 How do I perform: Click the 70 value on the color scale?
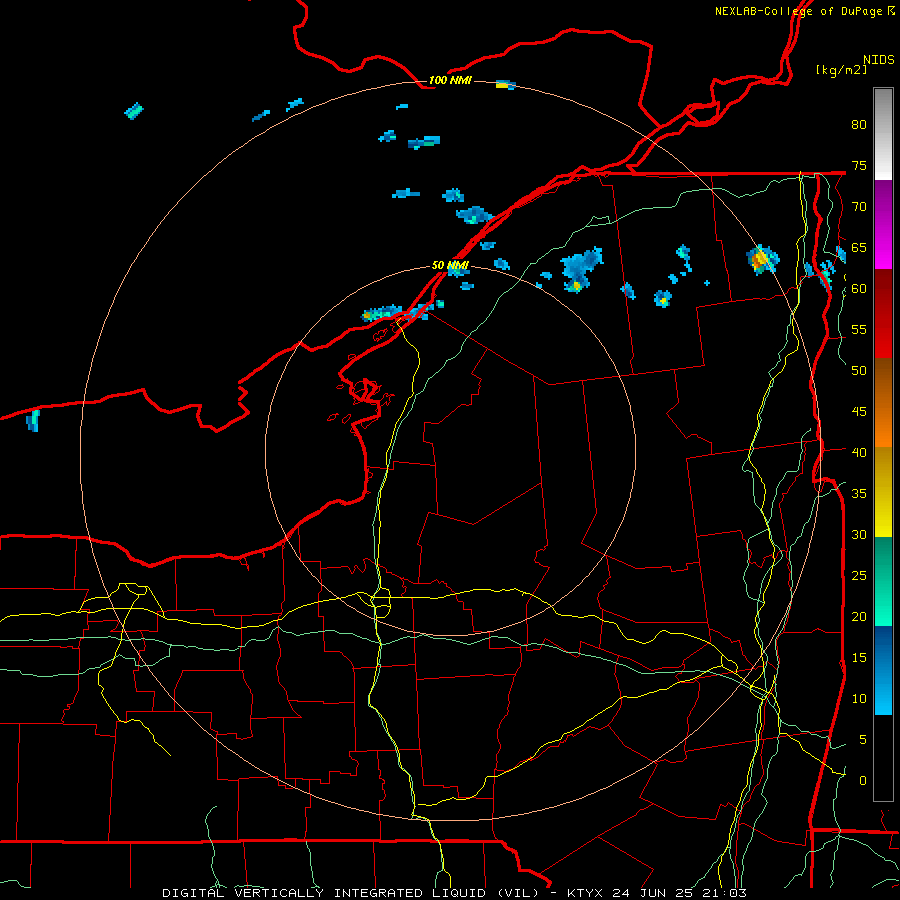click(859, 207)
